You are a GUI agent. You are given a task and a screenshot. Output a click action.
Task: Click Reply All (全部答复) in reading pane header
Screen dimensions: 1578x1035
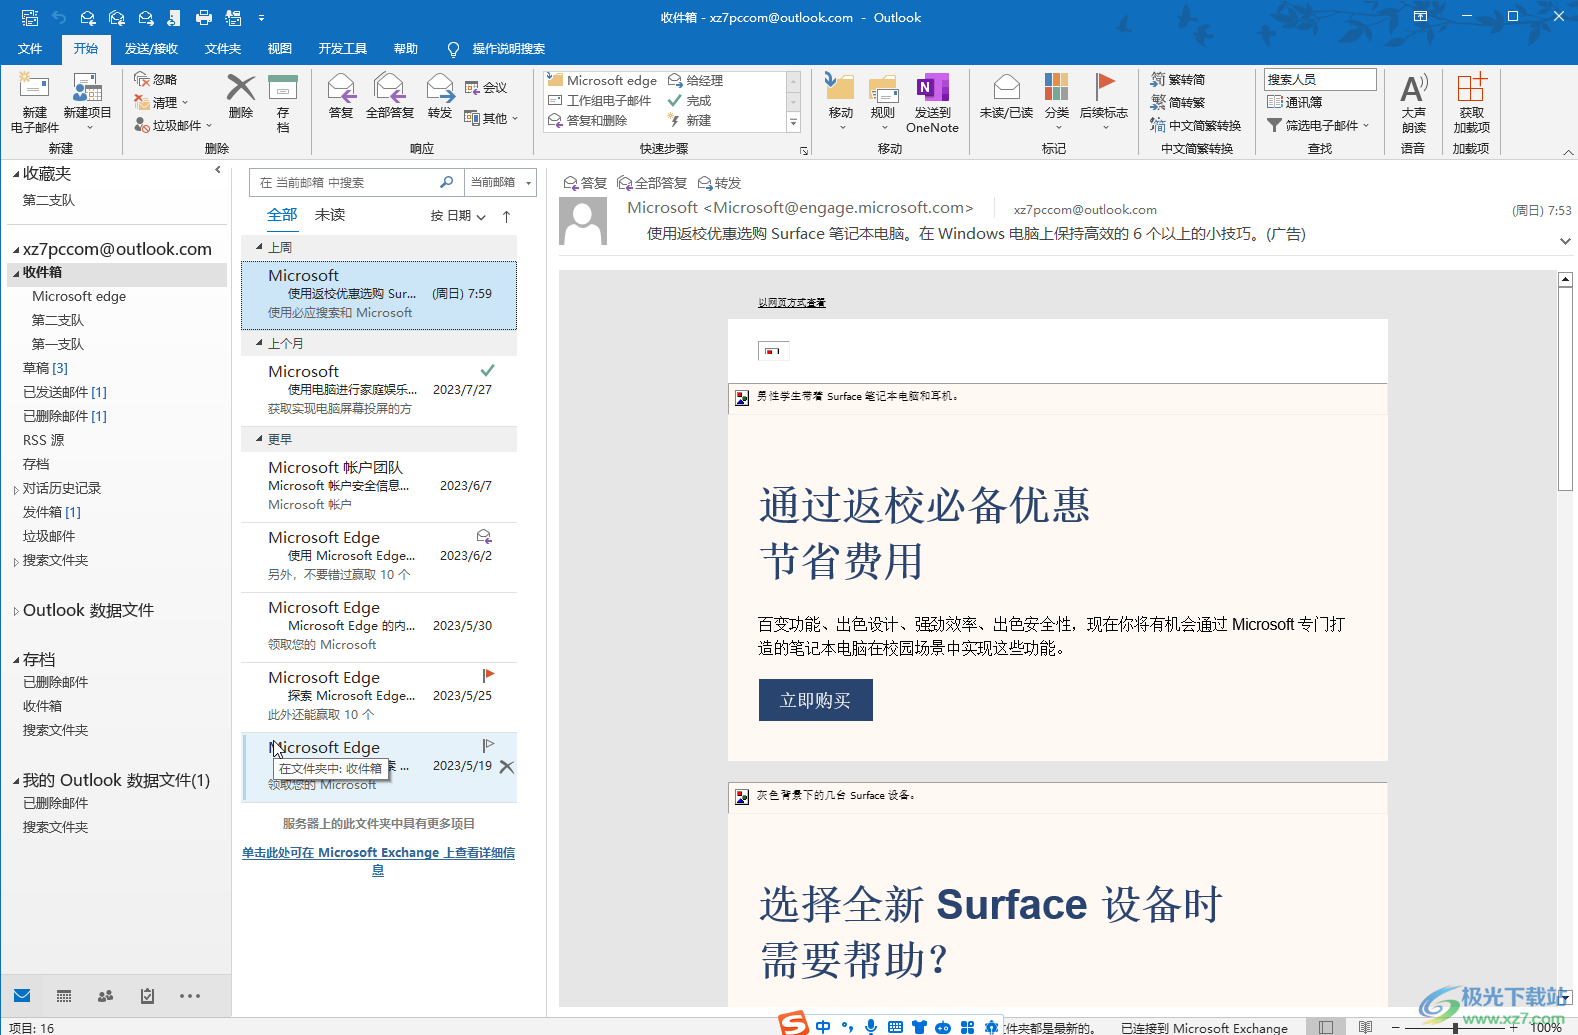pyautogui.click(x=652, y=183)
